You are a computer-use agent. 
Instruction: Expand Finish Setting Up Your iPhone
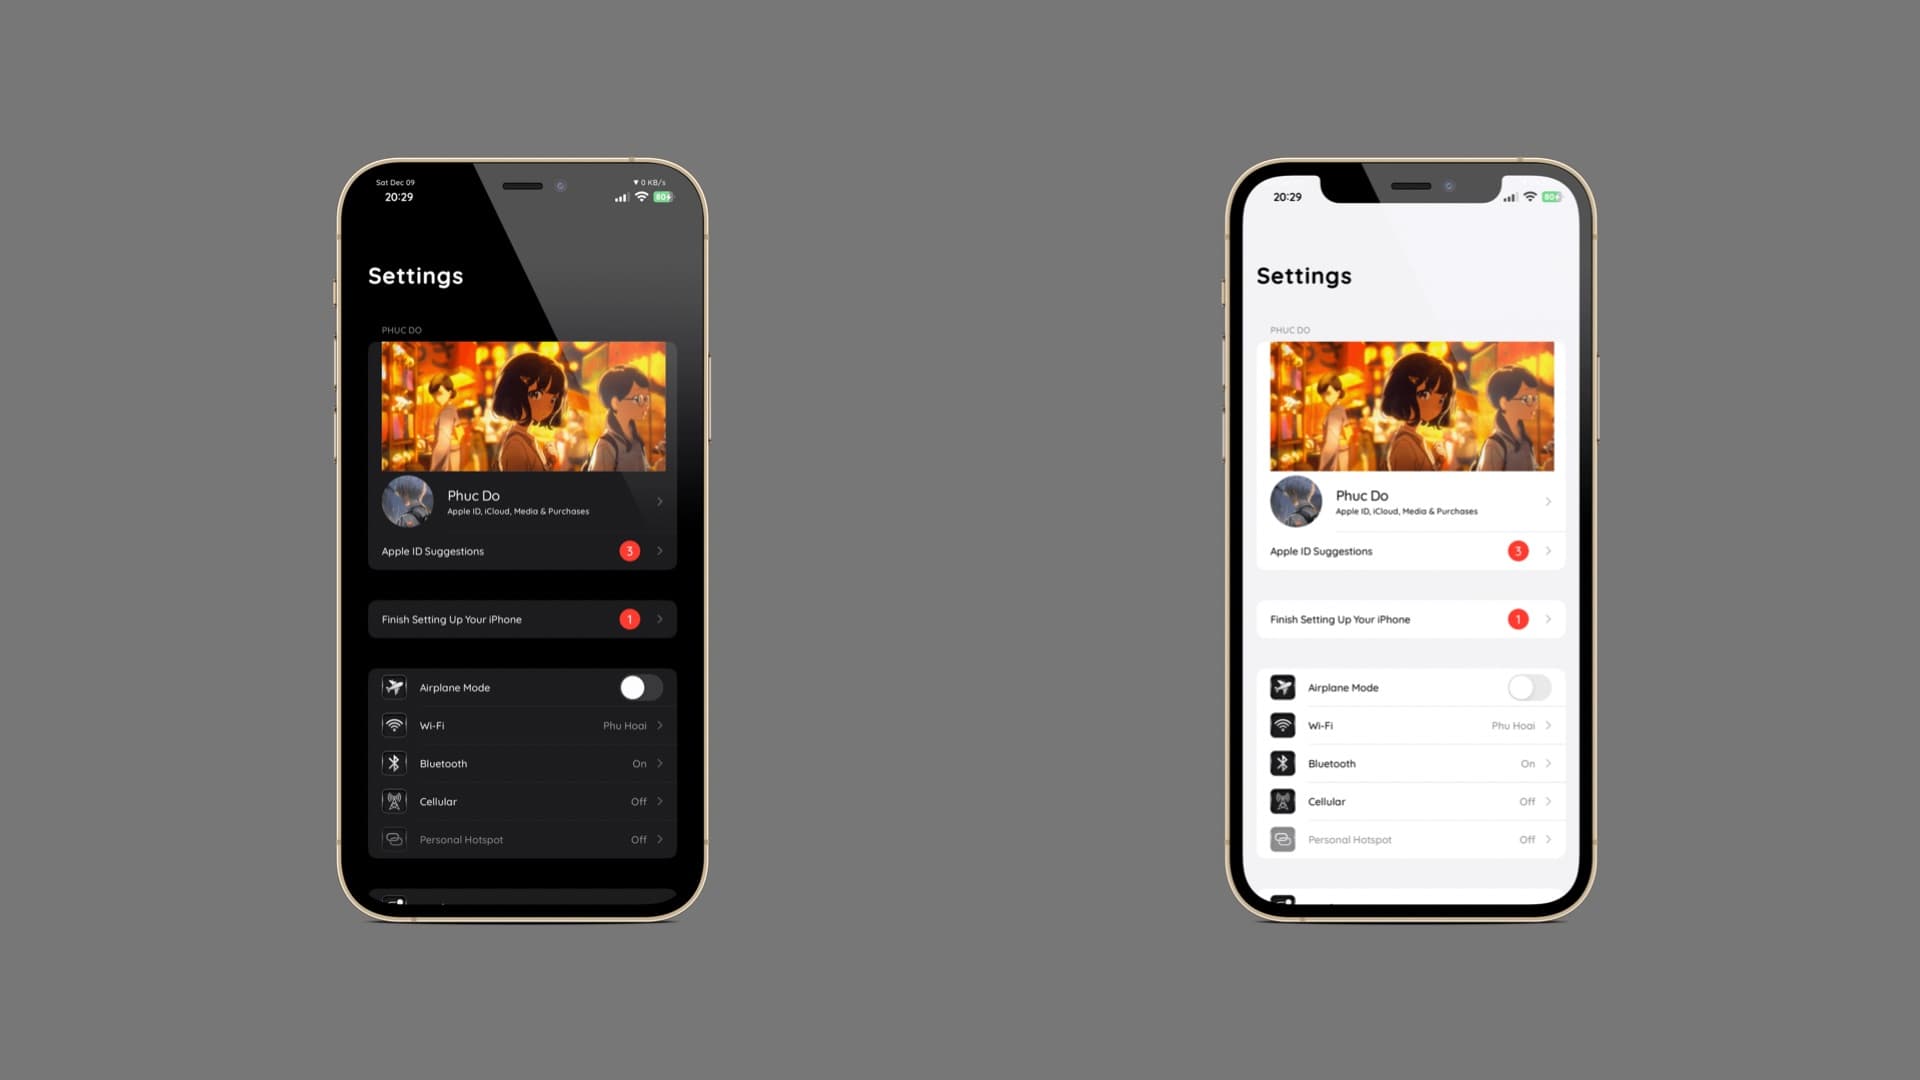tap(521, 618)
